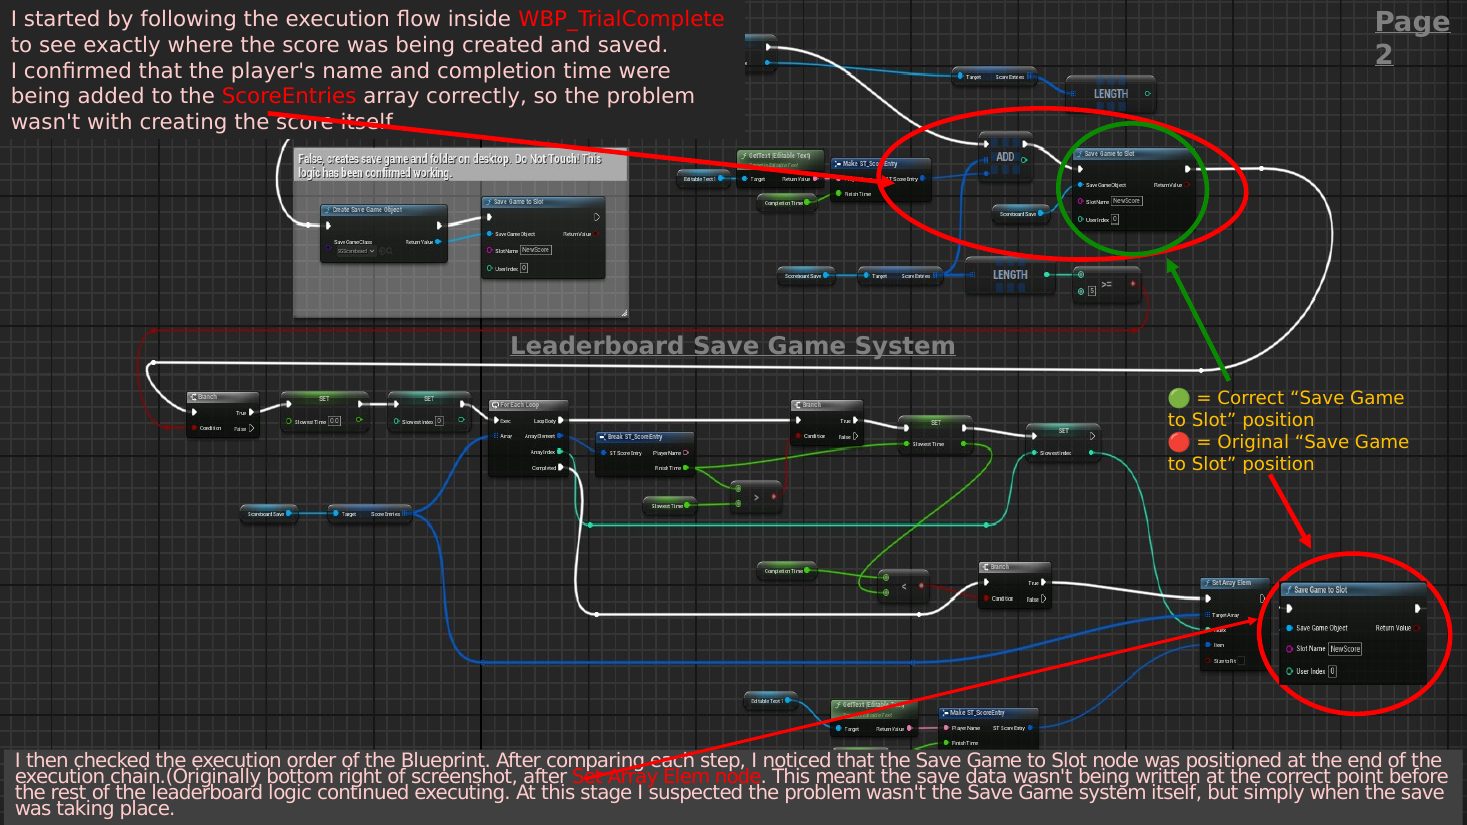Select the upper GetText (Editable Text) node
The image size is (1467, 825).
[781, 168]
